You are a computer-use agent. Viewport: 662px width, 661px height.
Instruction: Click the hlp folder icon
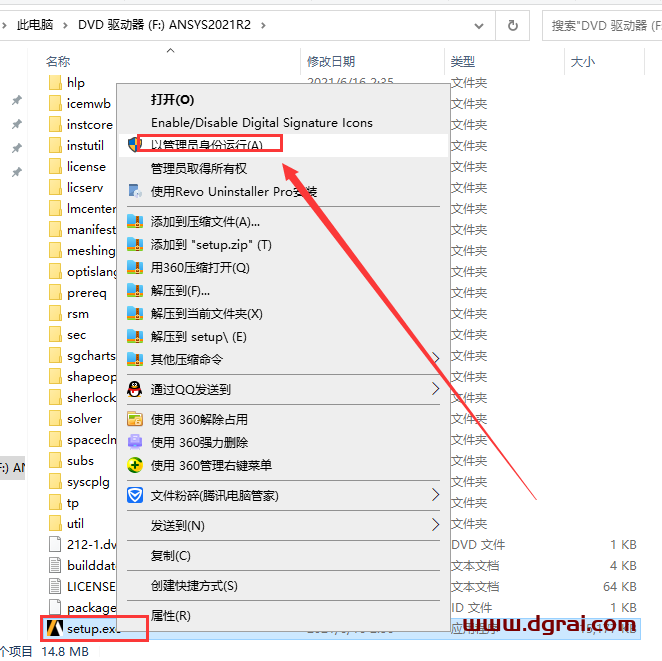click(x=55, y=82)
